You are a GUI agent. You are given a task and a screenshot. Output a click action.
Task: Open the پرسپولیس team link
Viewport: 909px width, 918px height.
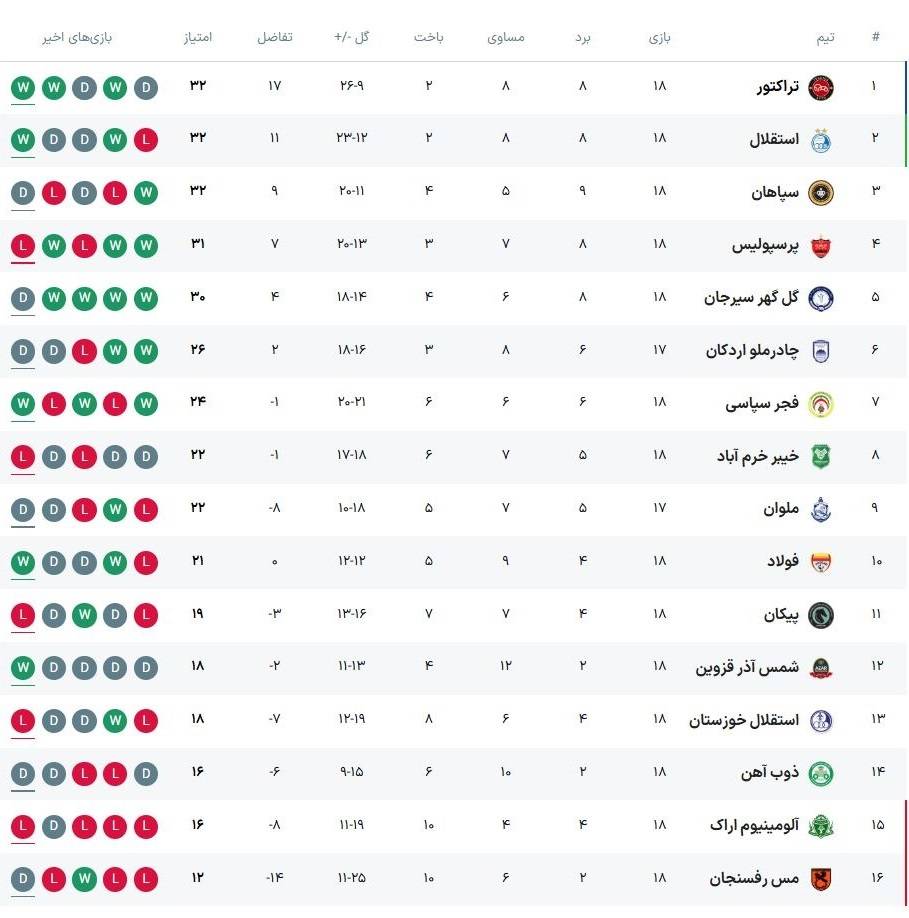[765, 246]
